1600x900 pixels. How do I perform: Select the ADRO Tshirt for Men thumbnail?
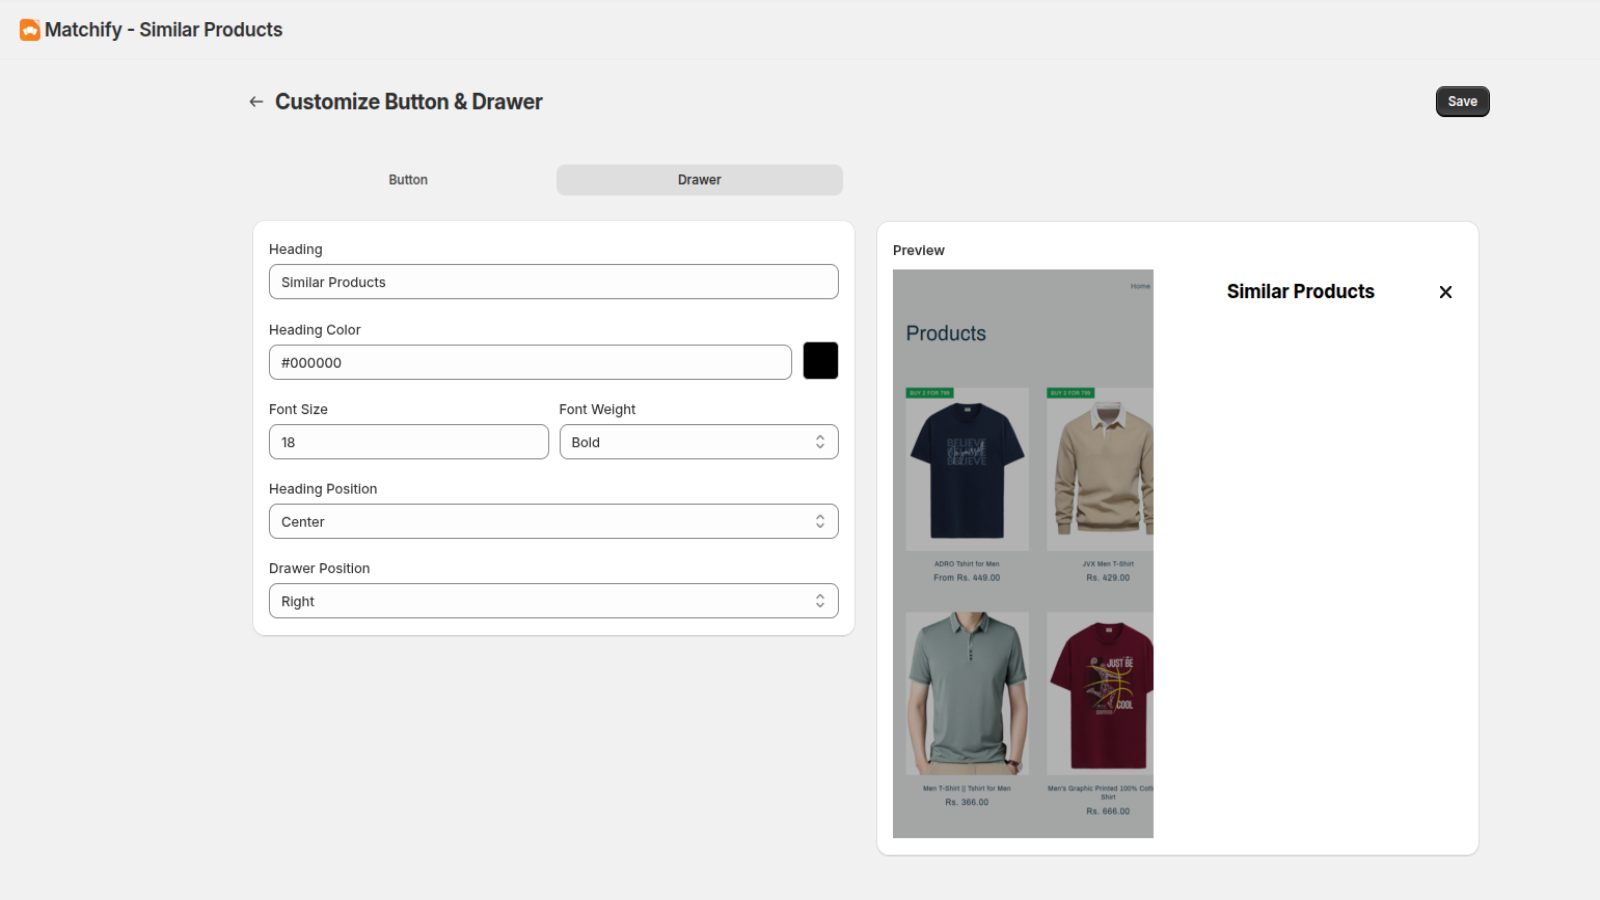[x=966, y=468]
